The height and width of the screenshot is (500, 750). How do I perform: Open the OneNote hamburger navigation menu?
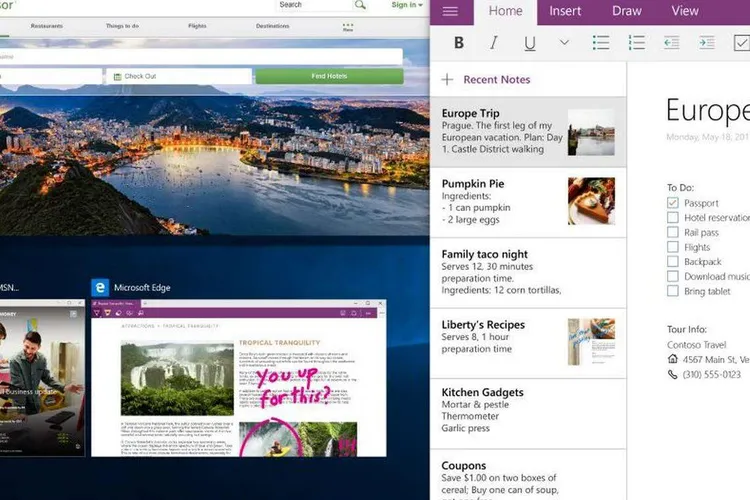point(450,12)
